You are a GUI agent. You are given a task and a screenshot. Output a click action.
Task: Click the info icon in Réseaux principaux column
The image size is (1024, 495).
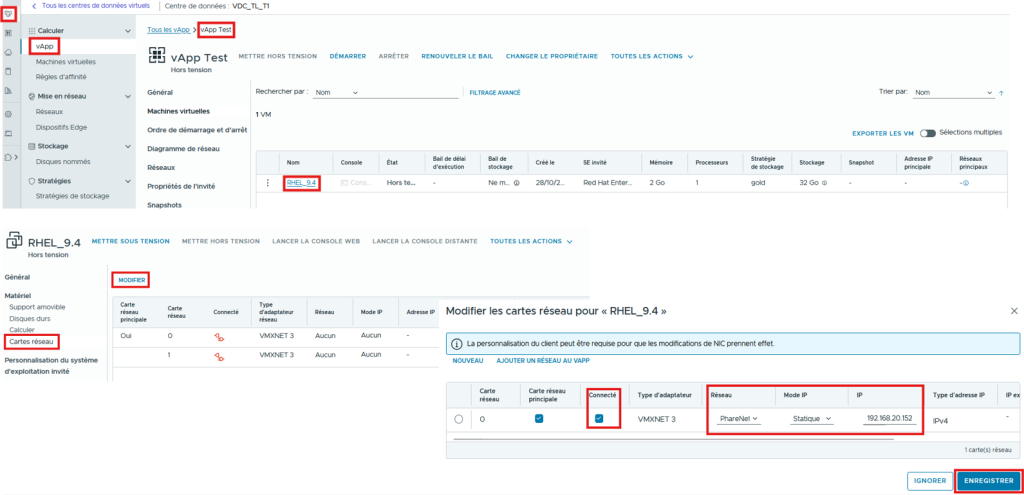(x=965, y=183)
